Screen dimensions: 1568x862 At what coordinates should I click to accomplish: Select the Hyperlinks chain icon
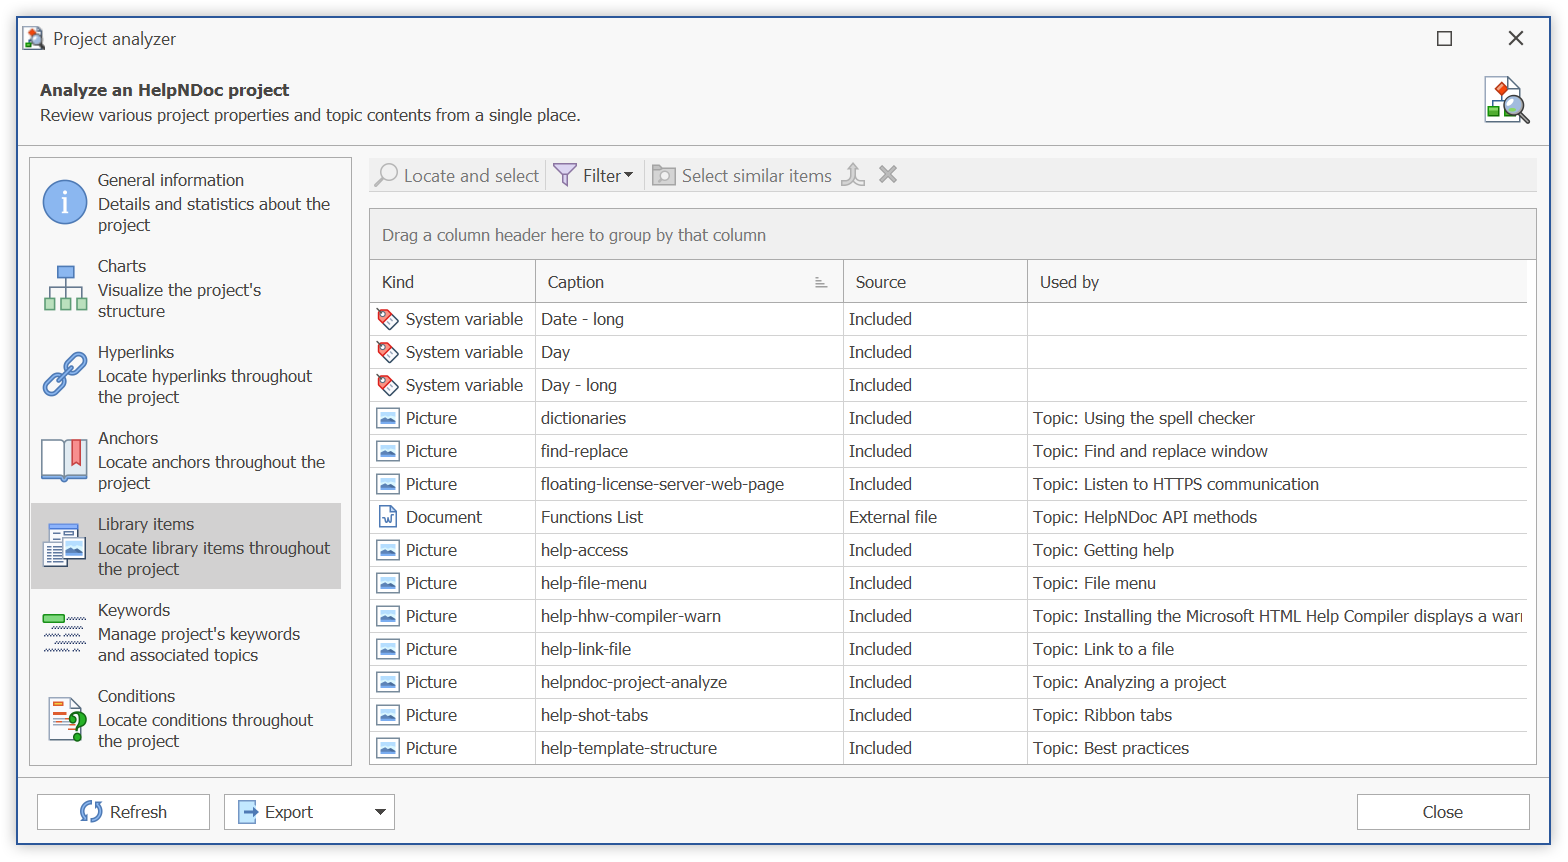[x=65, y=374]
